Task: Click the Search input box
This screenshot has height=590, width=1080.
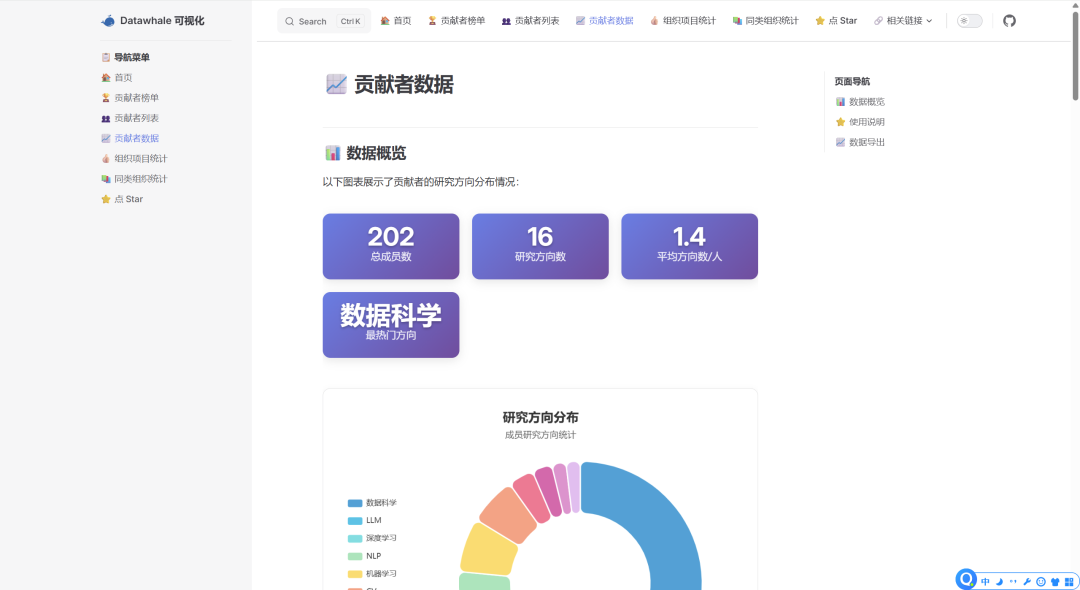Action: [x=323, y=21]
